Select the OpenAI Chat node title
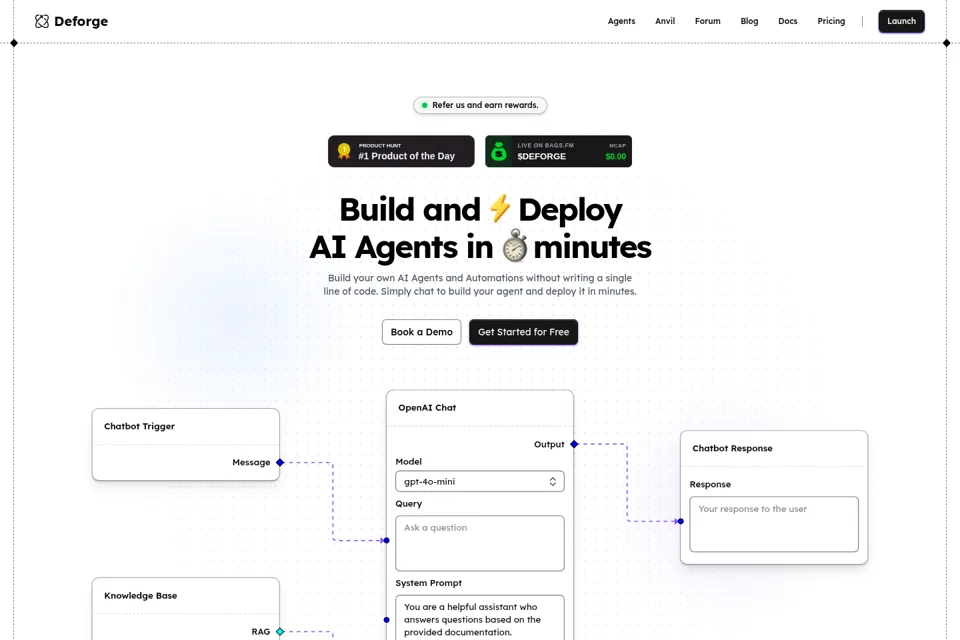 (x=427, y=408)
